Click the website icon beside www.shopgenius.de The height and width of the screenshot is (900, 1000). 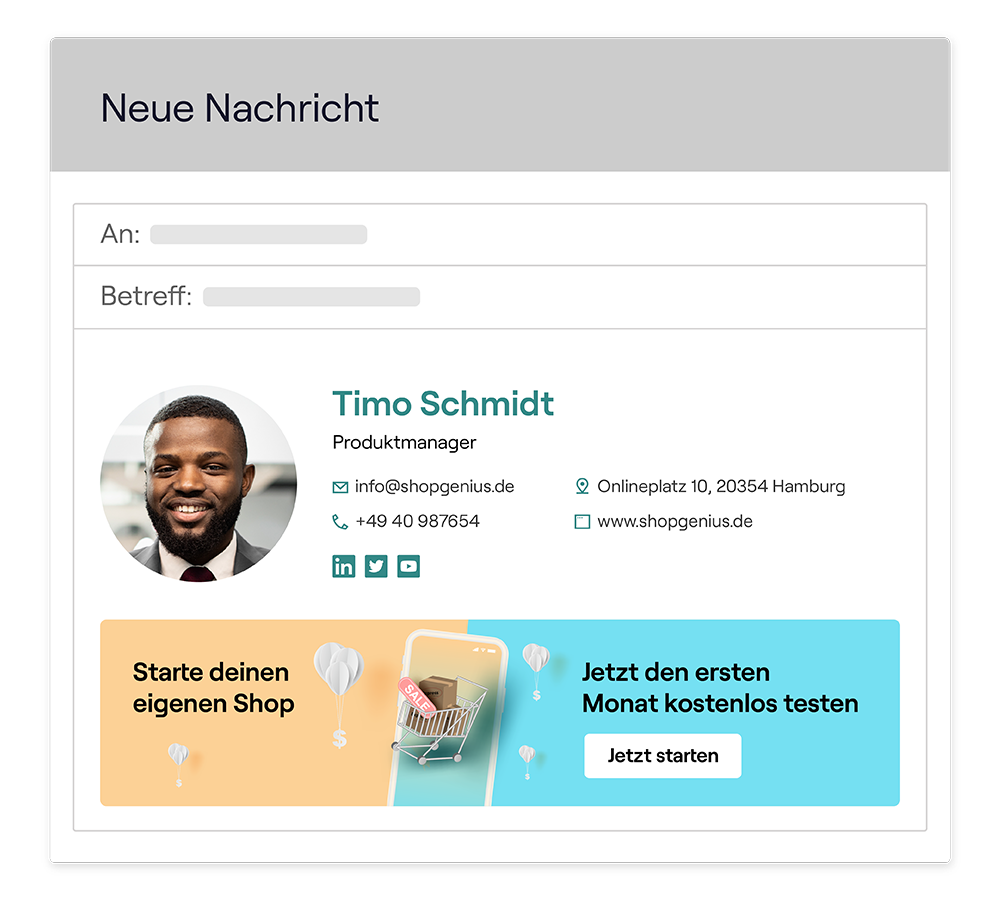(x=582, y=522)
